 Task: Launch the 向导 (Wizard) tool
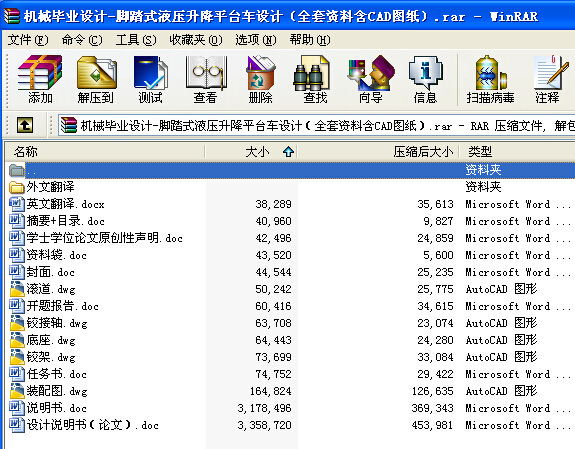coord(371,73)
